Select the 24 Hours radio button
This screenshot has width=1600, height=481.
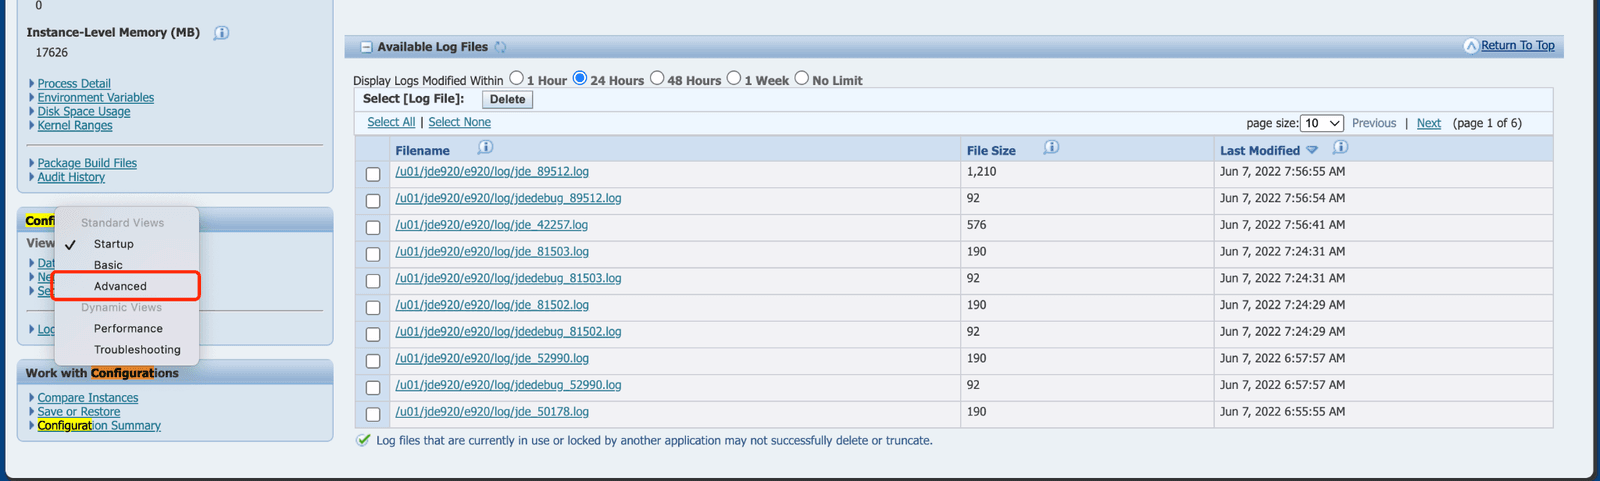579,78
